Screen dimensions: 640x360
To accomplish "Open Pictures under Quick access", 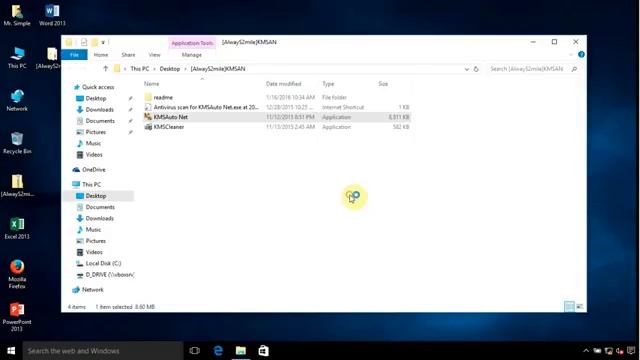I will [x=96, y=132].
